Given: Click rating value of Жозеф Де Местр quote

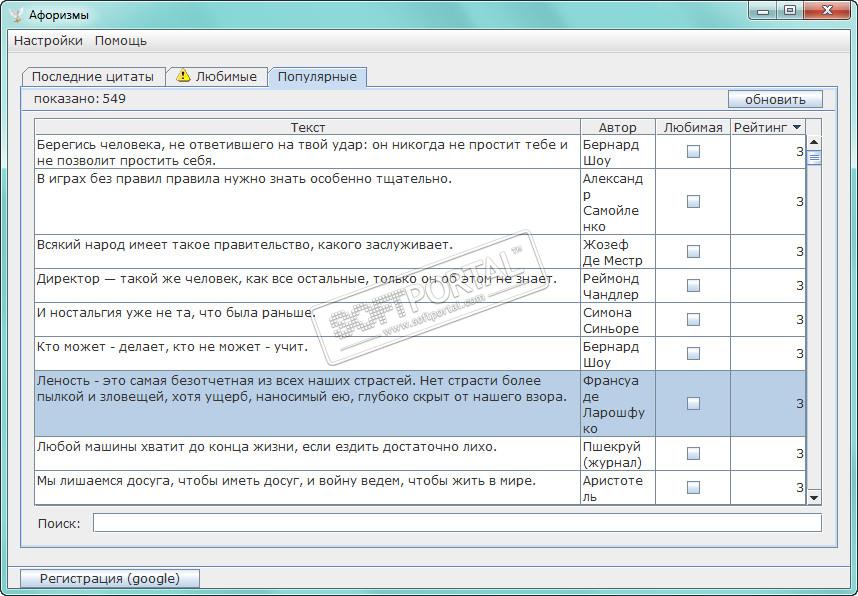Looking at the screenshot, I should 768,251.
